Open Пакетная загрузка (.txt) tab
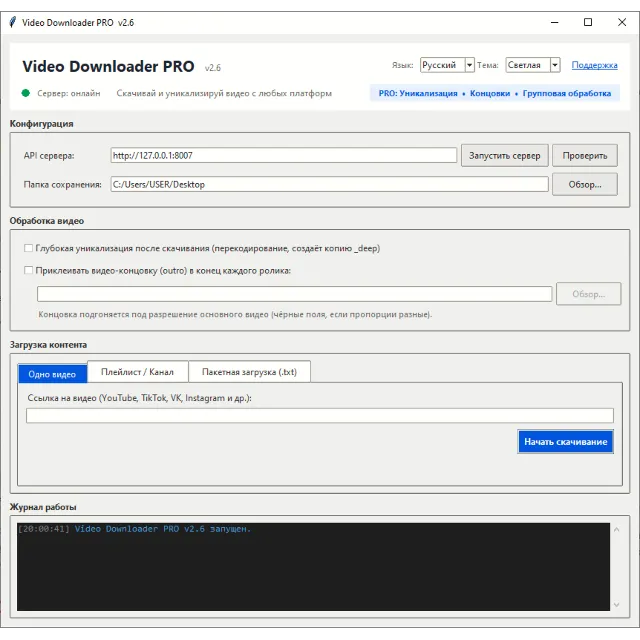Image resolution: width=640 pixels, height=640 pixels. point(249,372)
